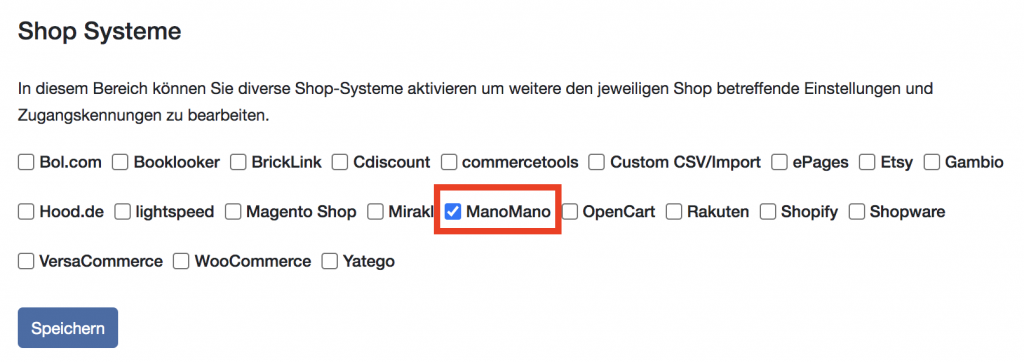
Task: Check the Mirakl checkbox
Action: pyautogui.click(x=376, y=212)
